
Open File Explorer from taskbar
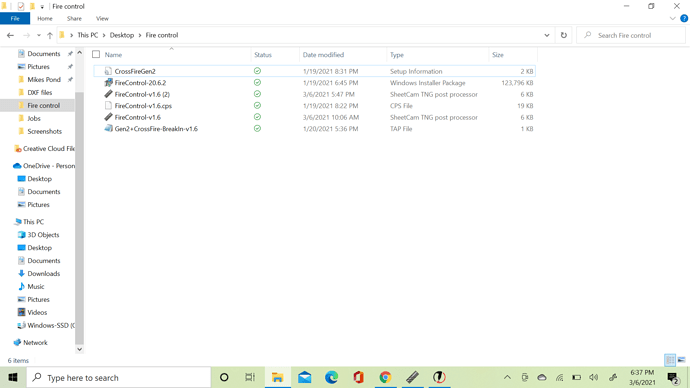tap(277, 377)
